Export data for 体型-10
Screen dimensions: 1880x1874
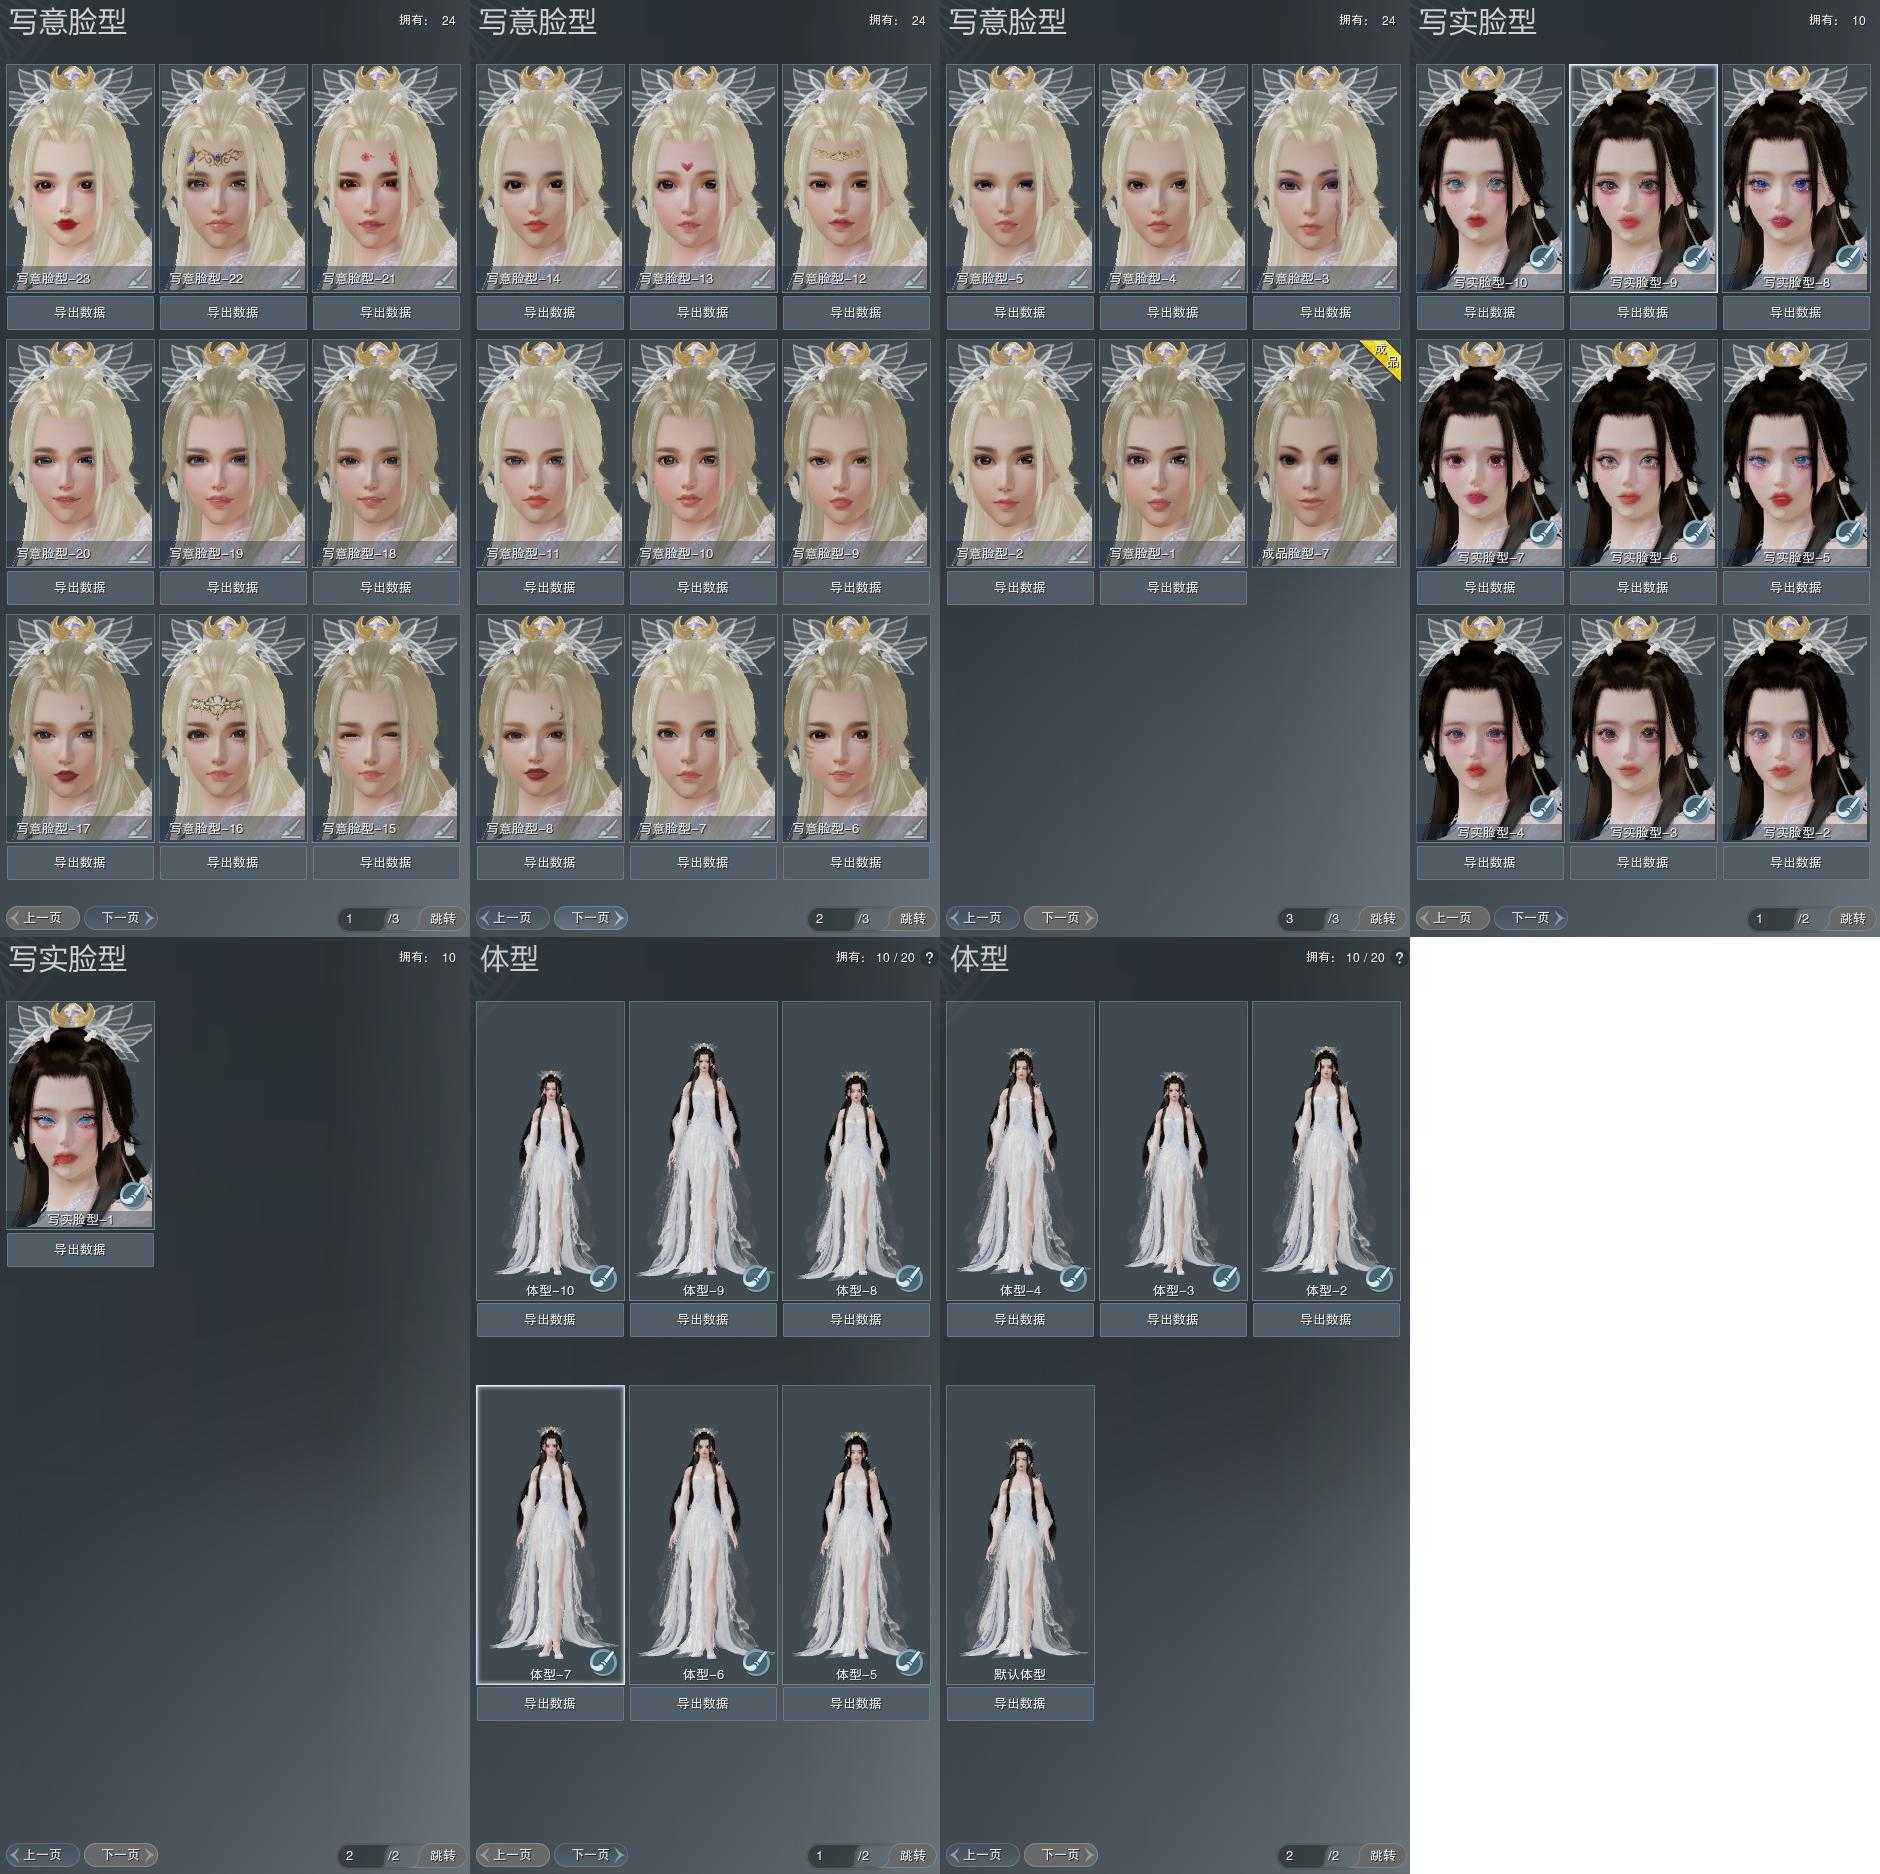(550, 1320)
